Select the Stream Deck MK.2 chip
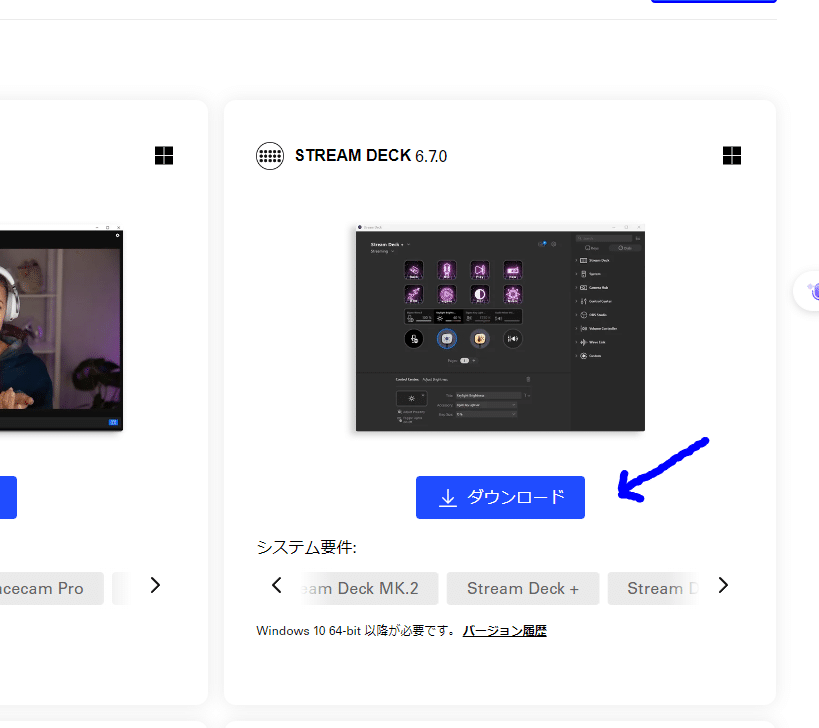The image size is (819, 728). (x=368, y=589)
